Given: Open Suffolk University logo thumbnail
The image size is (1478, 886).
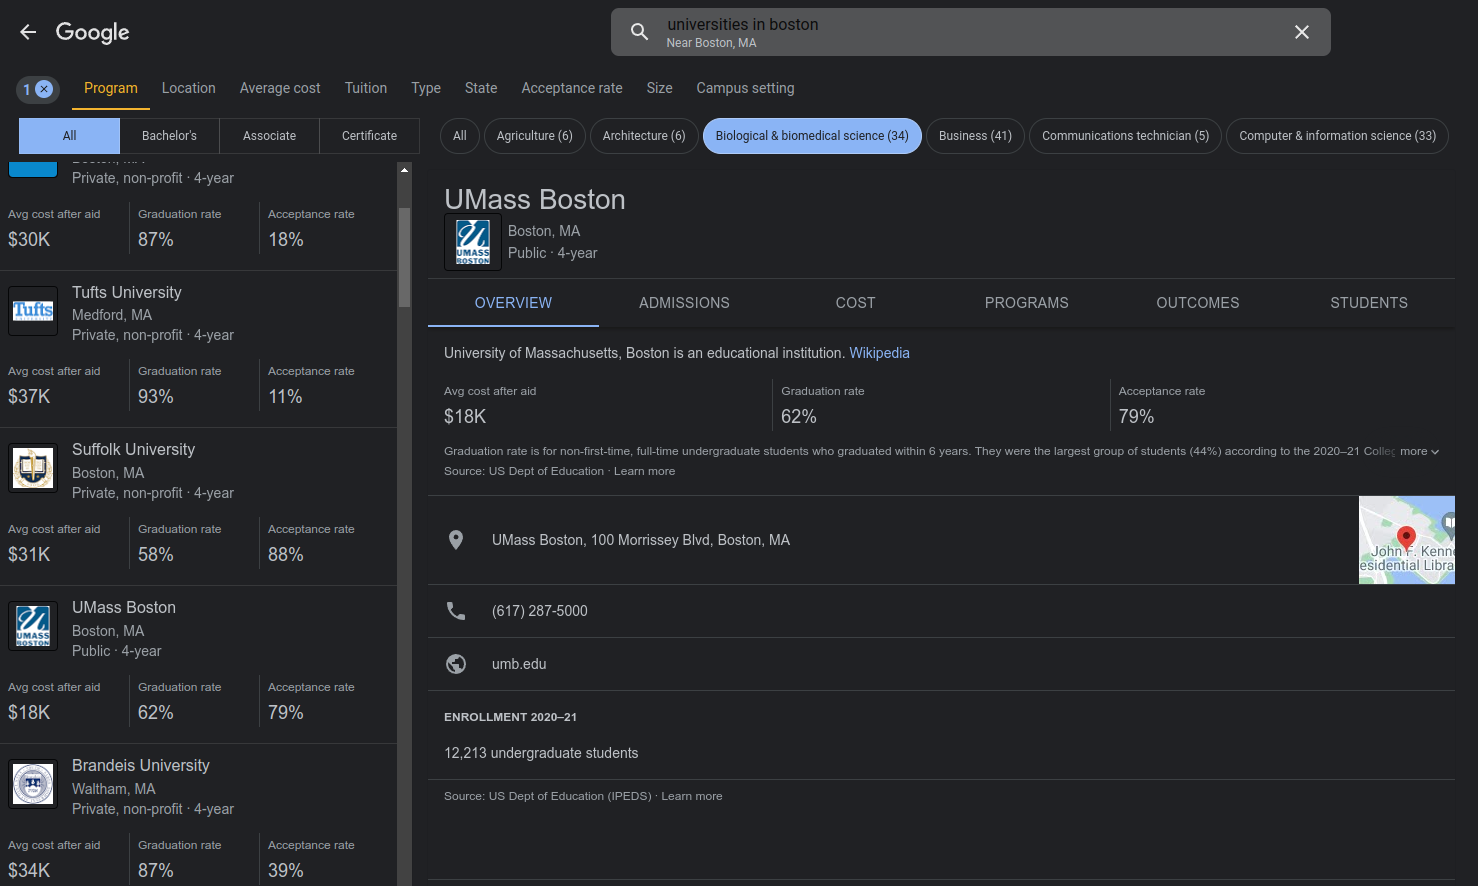Looking at the screenshot, I should [33, 468].
